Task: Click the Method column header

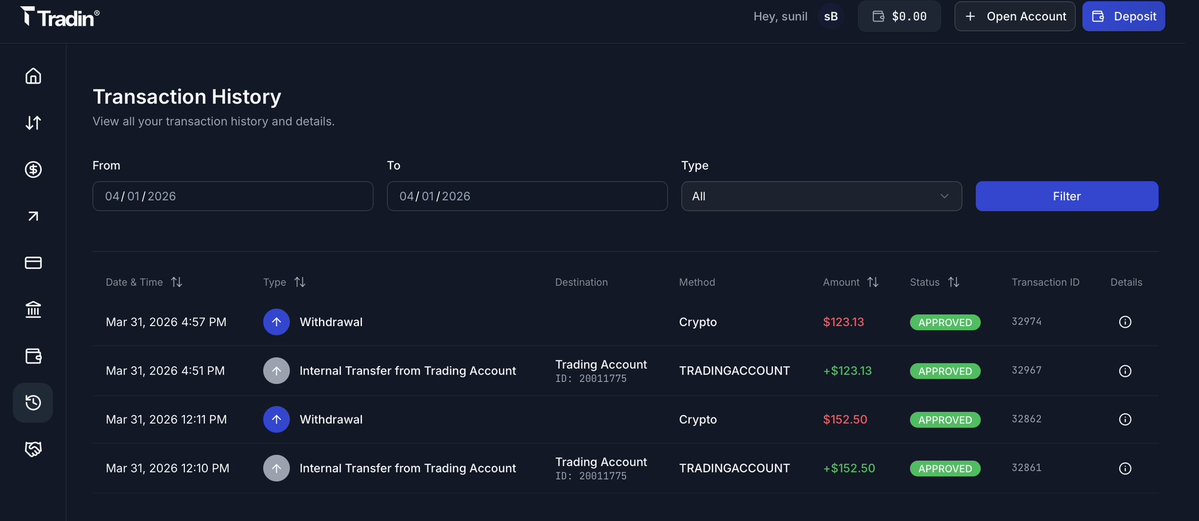Action: click(x=697, y=282)
